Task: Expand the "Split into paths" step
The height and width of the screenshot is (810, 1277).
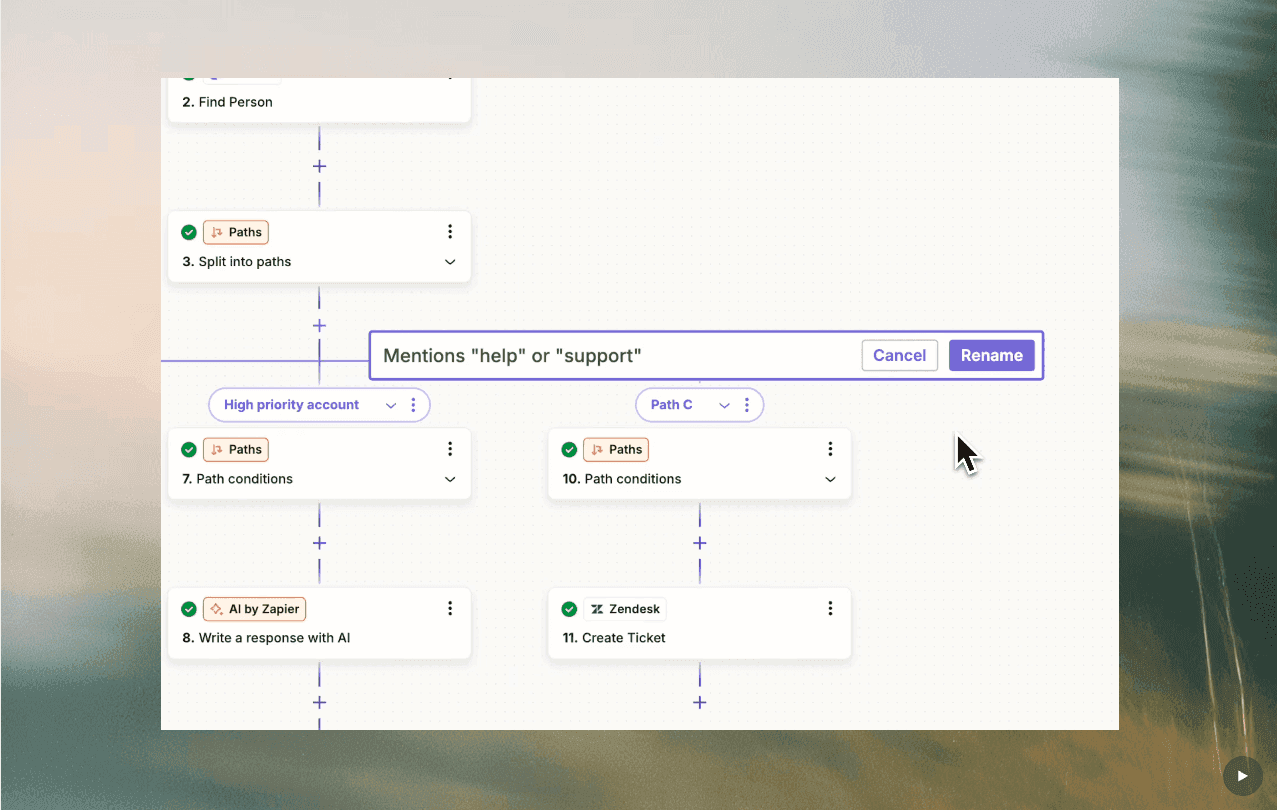Action: 449,261
